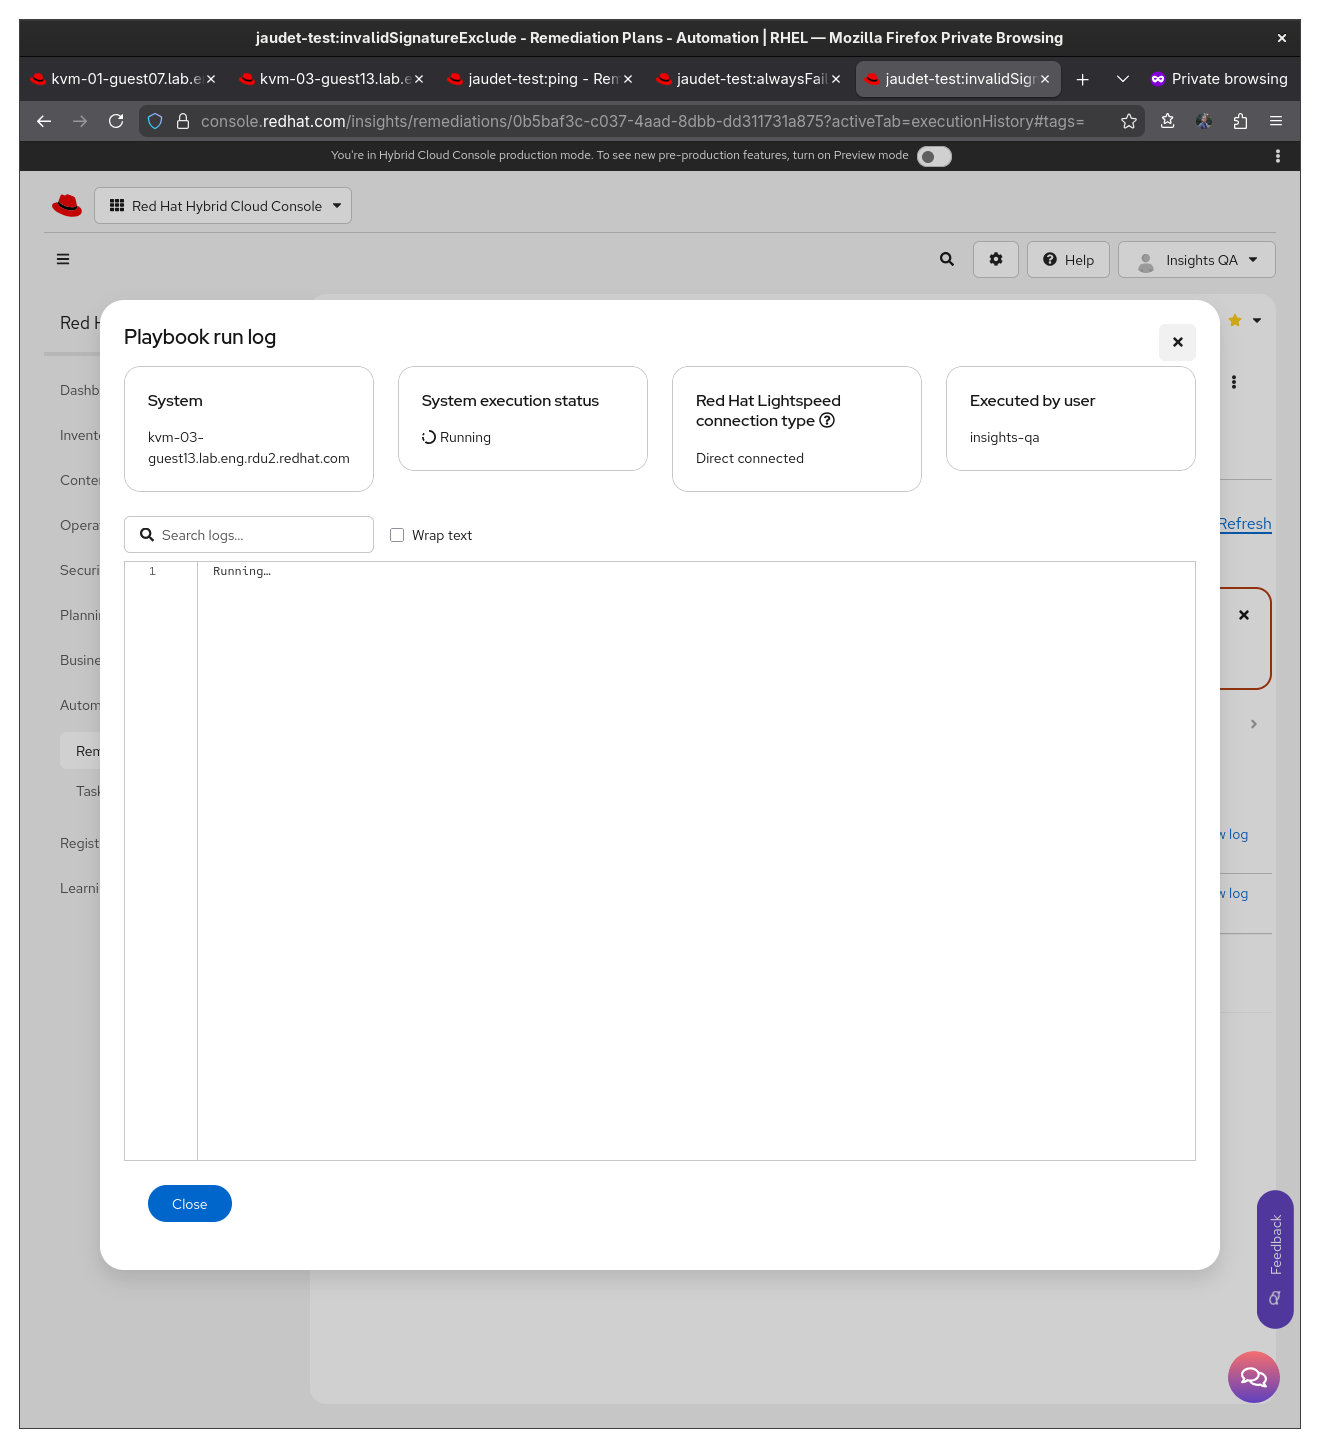The image size is (1320, 1448).
Task: Select the 'insights-qa' user text
Action: 1005,437
